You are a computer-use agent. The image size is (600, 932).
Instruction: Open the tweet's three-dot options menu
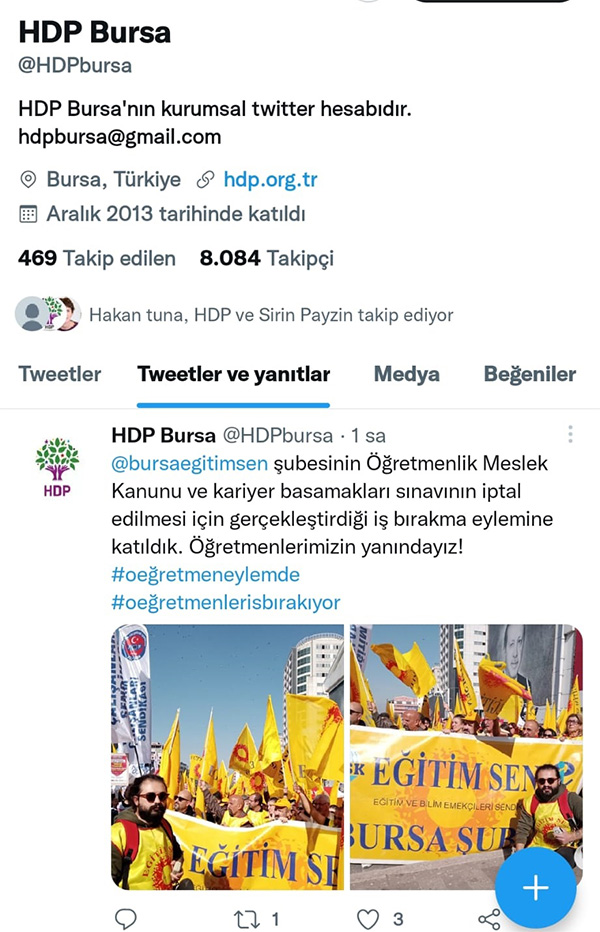[570, 434]
